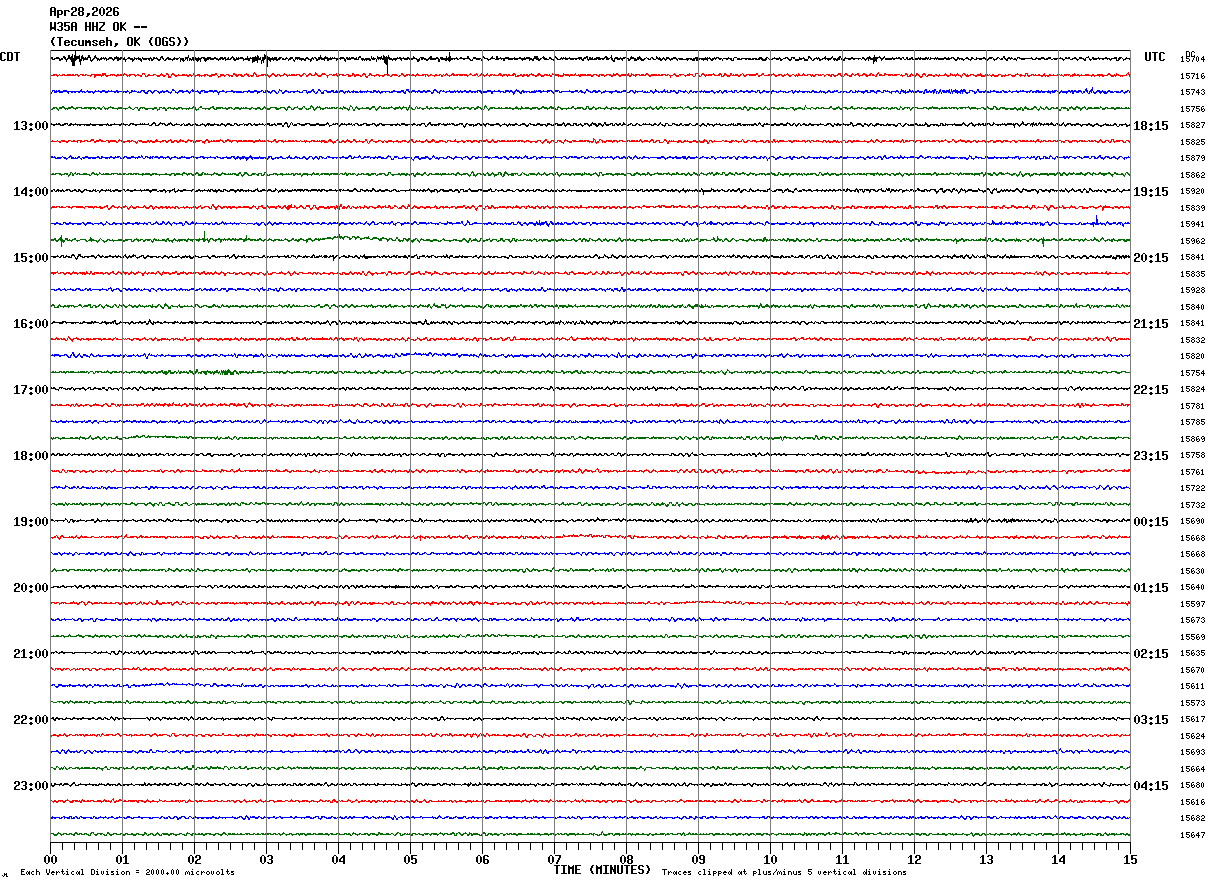The image size is (1210, 886).
Task: Click DC offset value 15690
Action: click(x=1192, y=522)
